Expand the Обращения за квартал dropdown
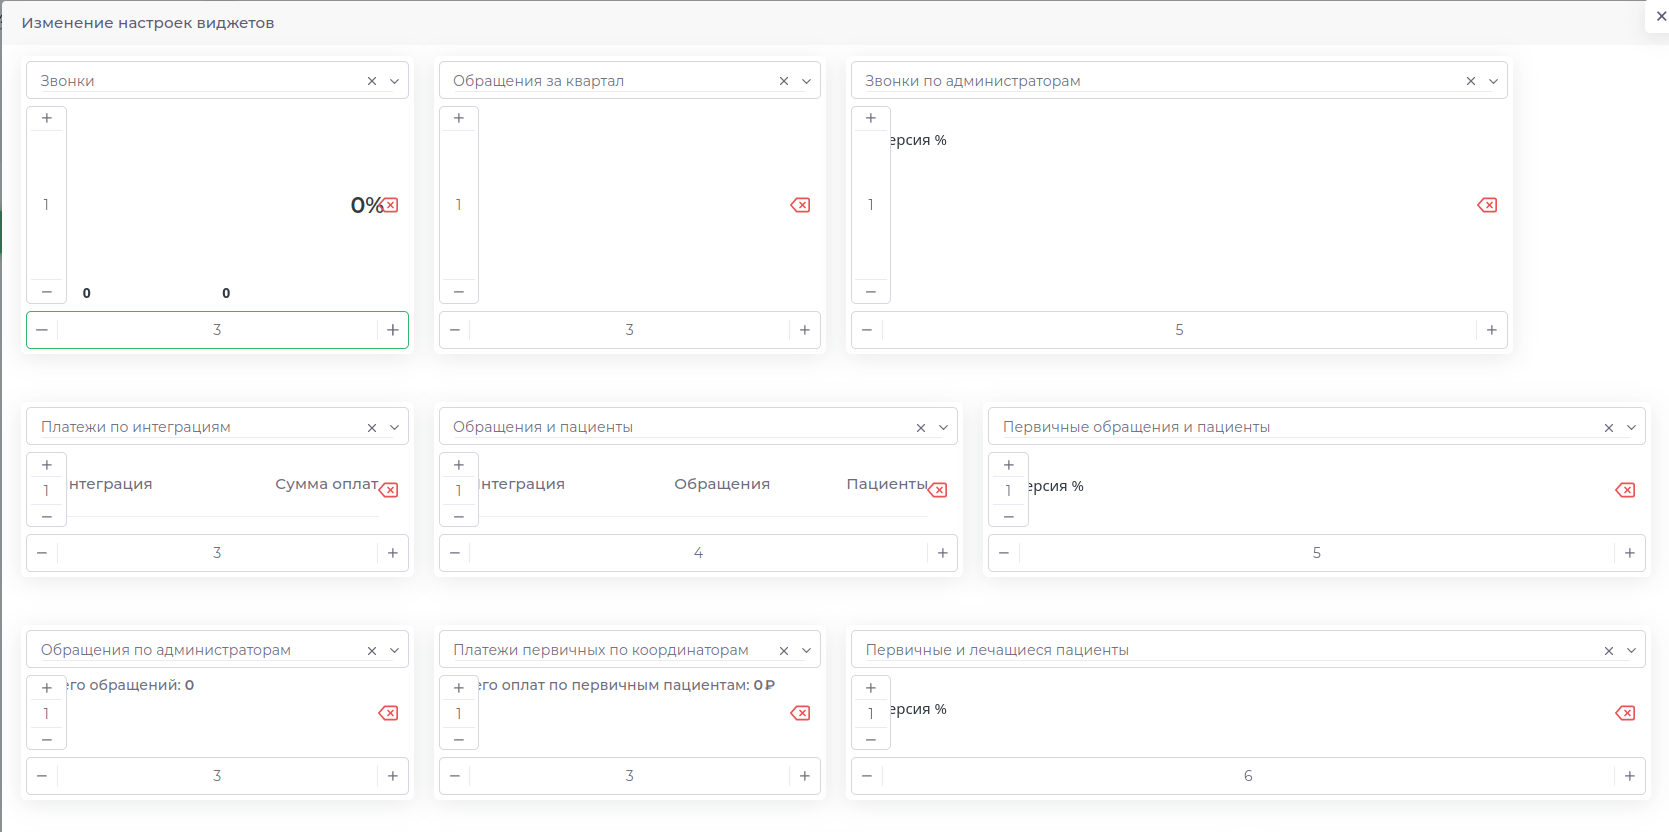 pyautogui.click(x=806, y=81)
